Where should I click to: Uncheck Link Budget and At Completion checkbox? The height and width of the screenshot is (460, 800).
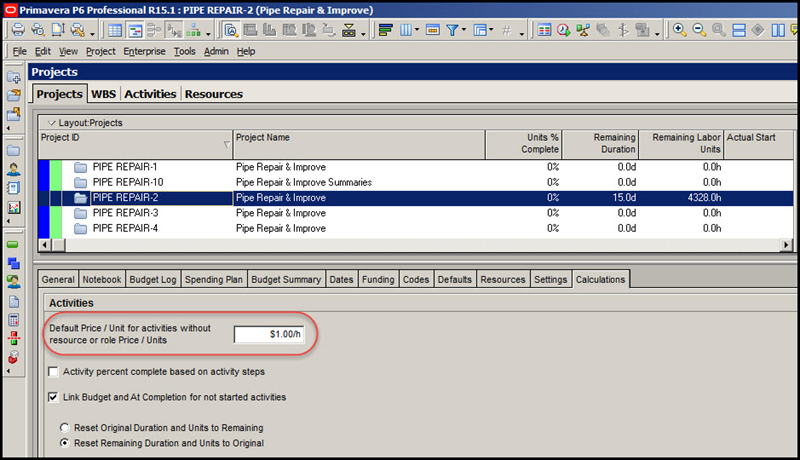[x=53, y=397]
